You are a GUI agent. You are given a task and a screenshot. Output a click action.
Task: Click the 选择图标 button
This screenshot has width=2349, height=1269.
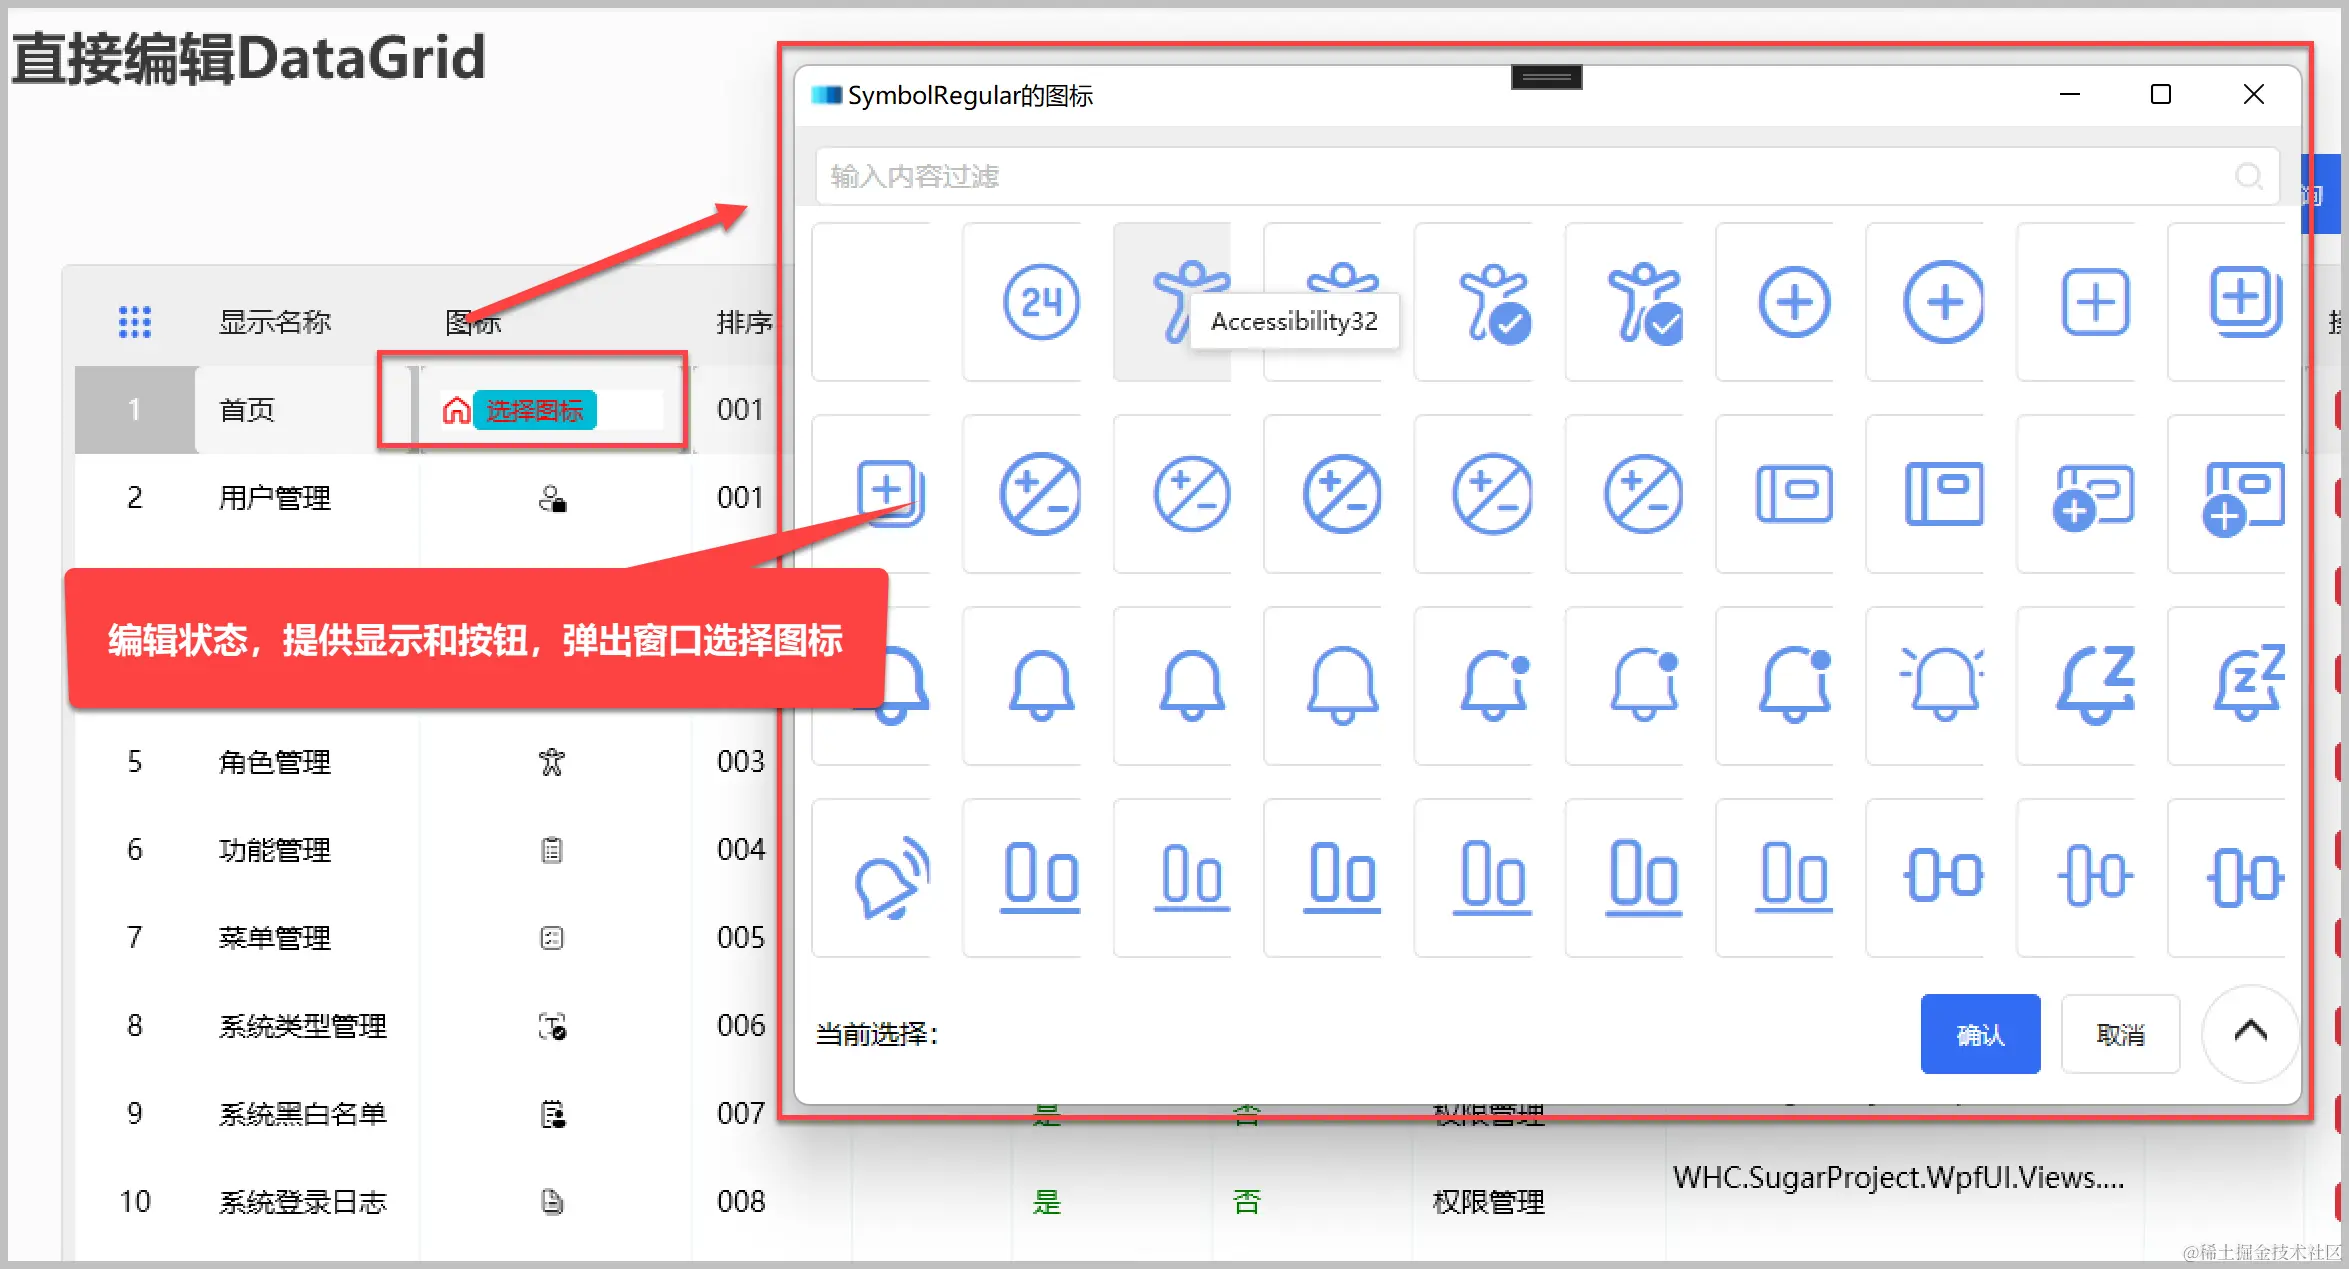coord(535,410)
